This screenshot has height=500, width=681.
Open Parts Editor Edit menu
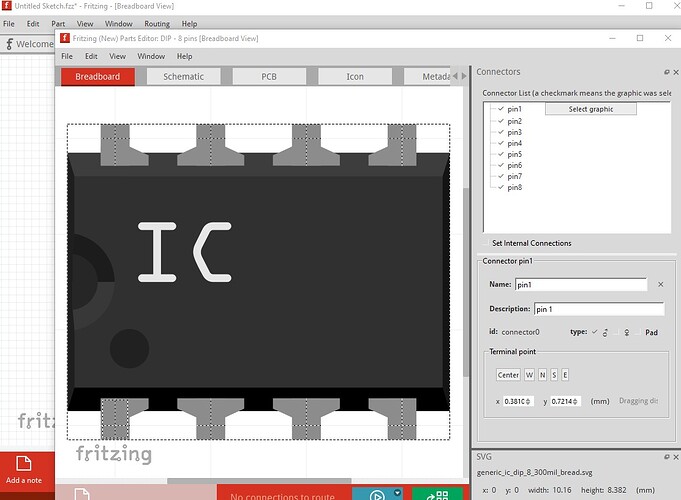pyautogui.click(x=91, y=56)
